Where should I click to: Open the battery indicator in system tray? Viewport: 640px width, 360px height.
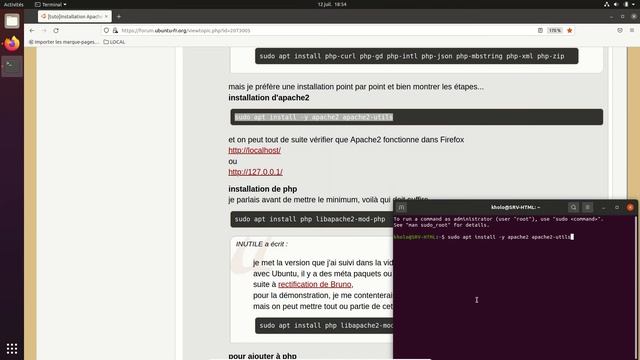click(626, 4)
